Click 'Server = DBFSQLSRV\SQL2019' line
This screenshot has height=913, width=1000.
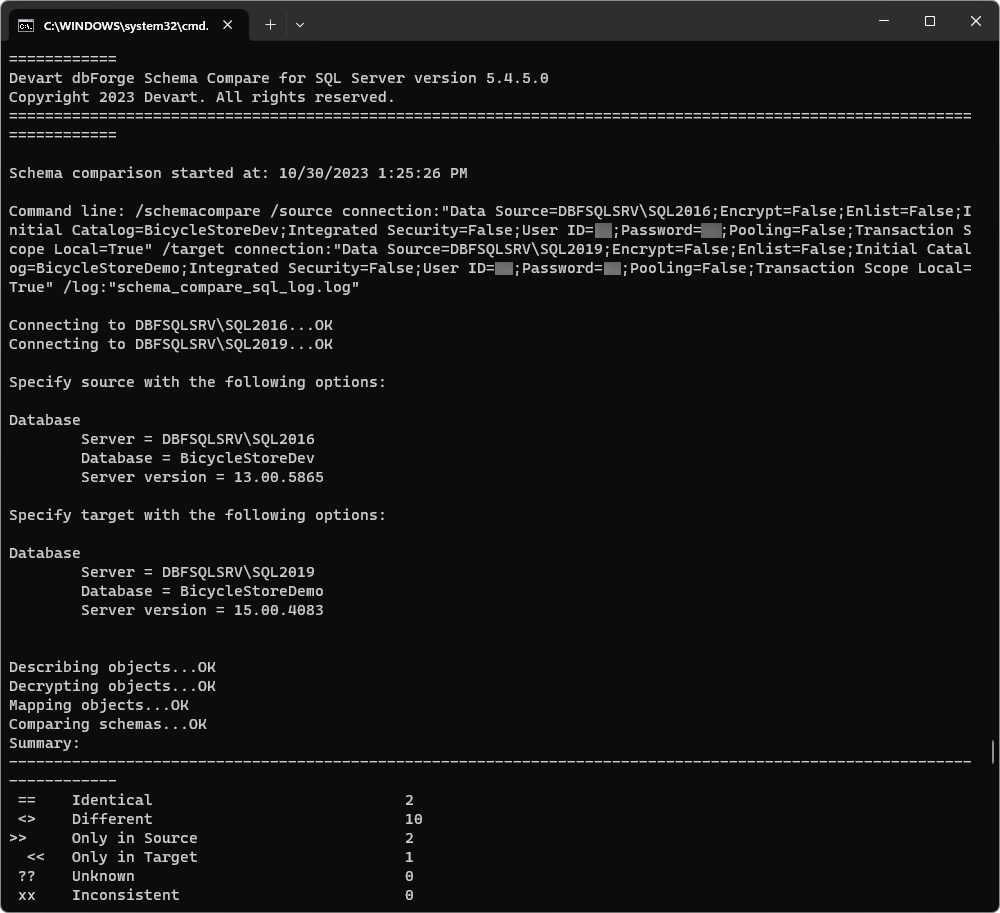pos(198,572)
